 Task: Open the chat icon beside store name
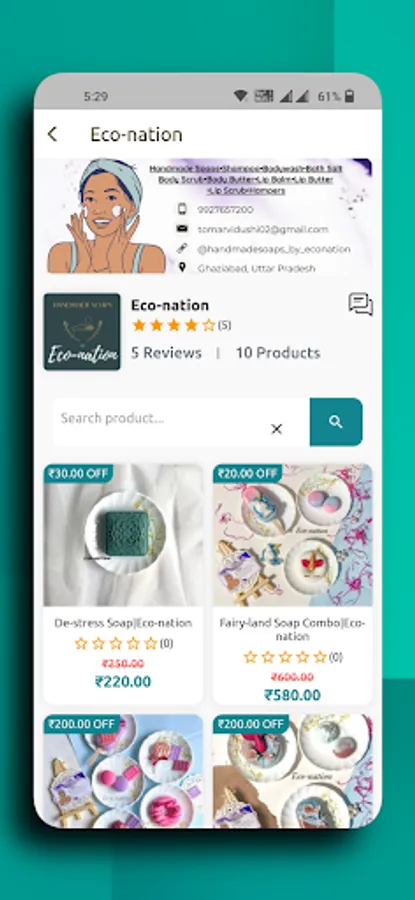click(361, 304)
